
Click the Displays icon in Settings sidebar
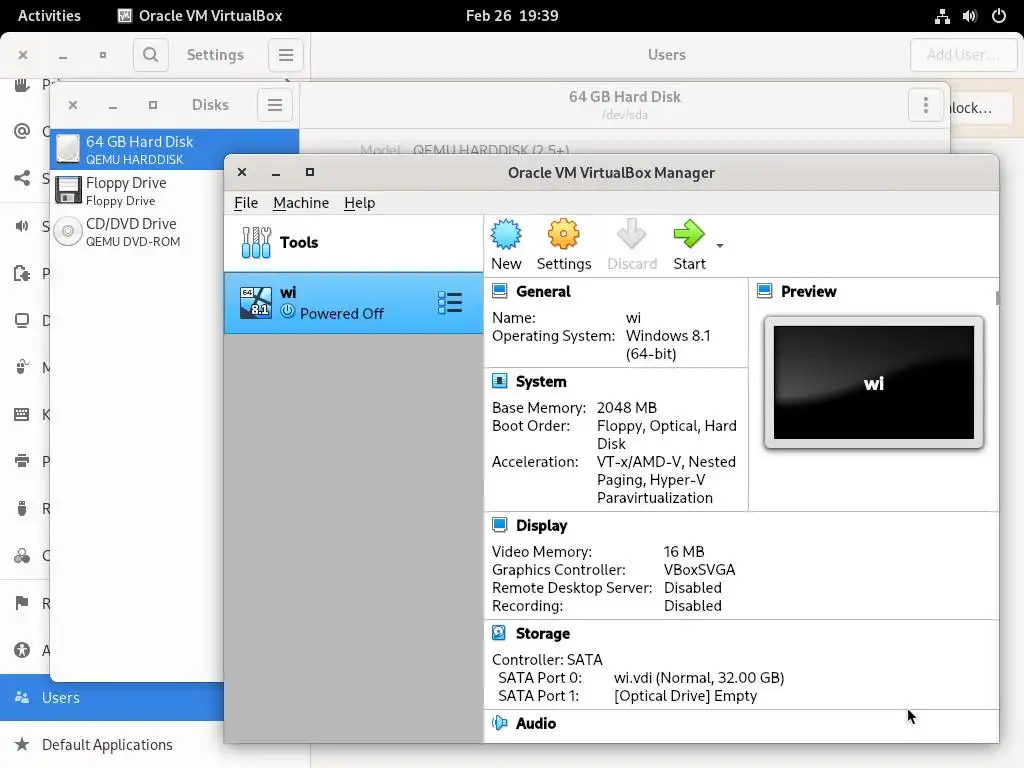[x=22, y=320]
